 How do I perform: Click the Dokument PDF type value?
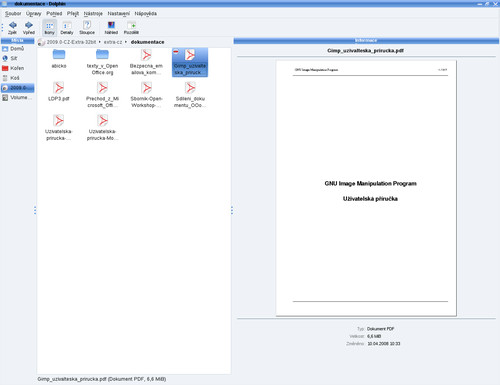(x=380, y=329)
